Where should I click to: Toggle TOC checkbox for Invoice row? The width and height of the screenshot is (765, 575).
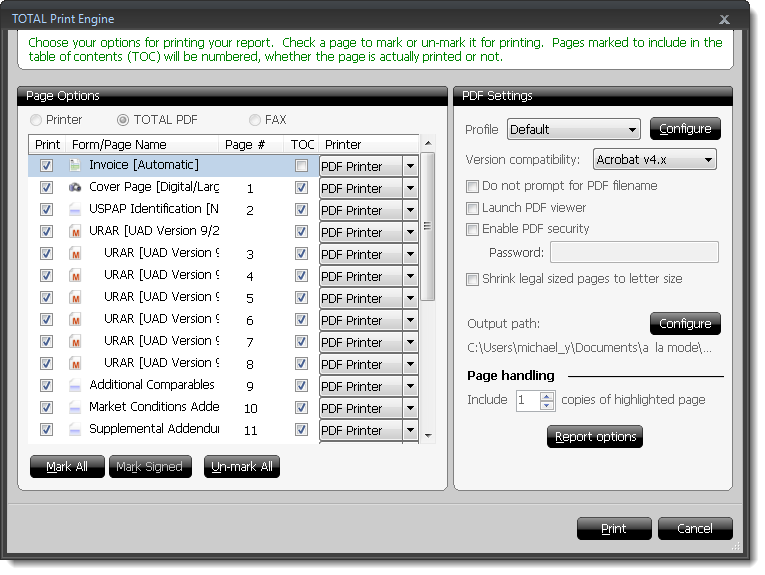301,166
